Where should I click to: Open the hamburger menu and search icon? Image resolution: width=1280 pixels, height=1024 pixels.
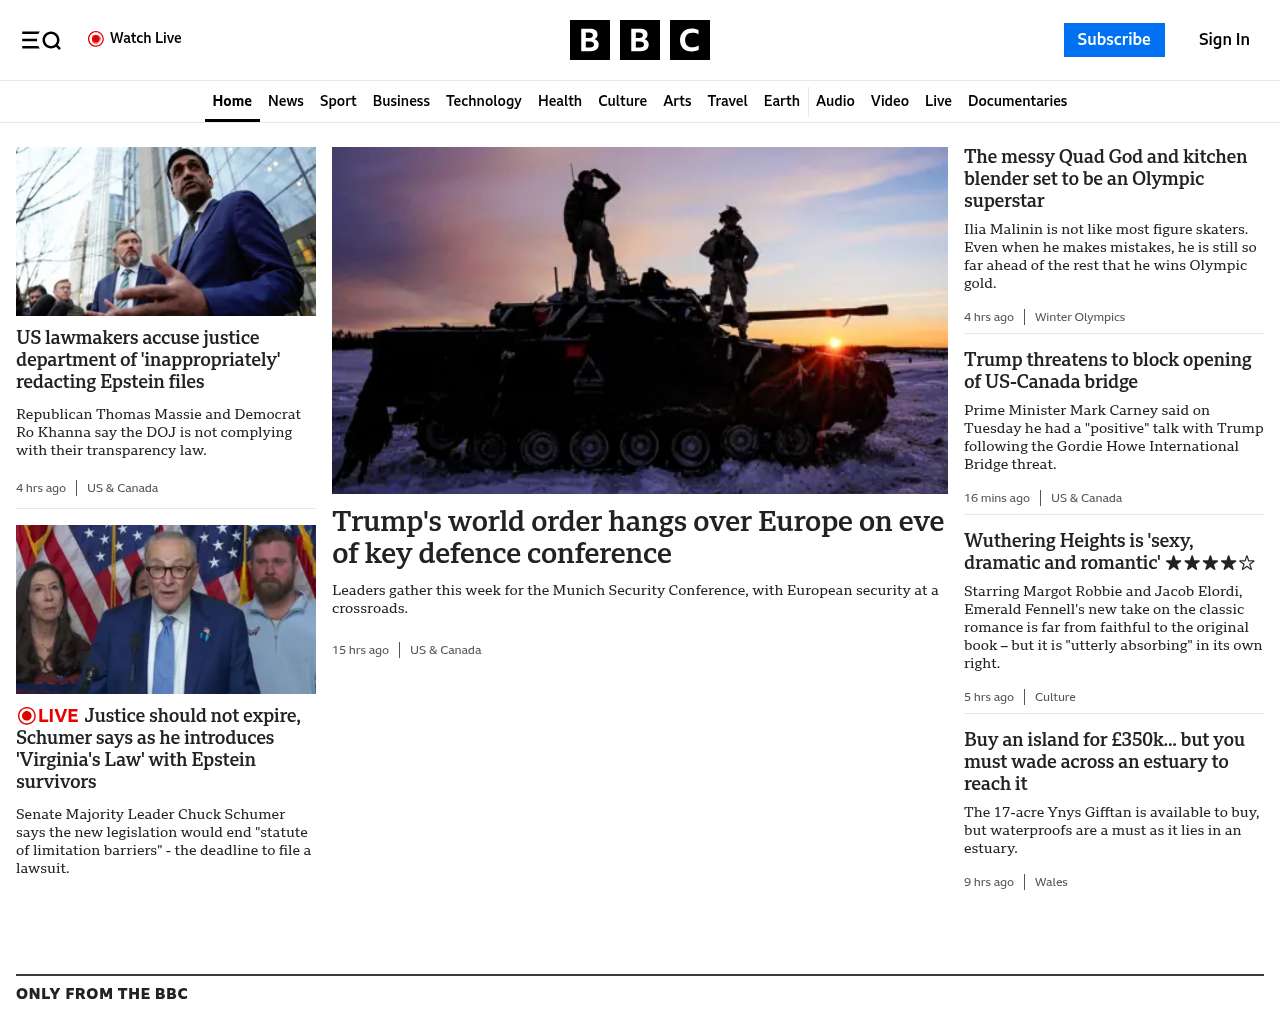coord(41,40)
